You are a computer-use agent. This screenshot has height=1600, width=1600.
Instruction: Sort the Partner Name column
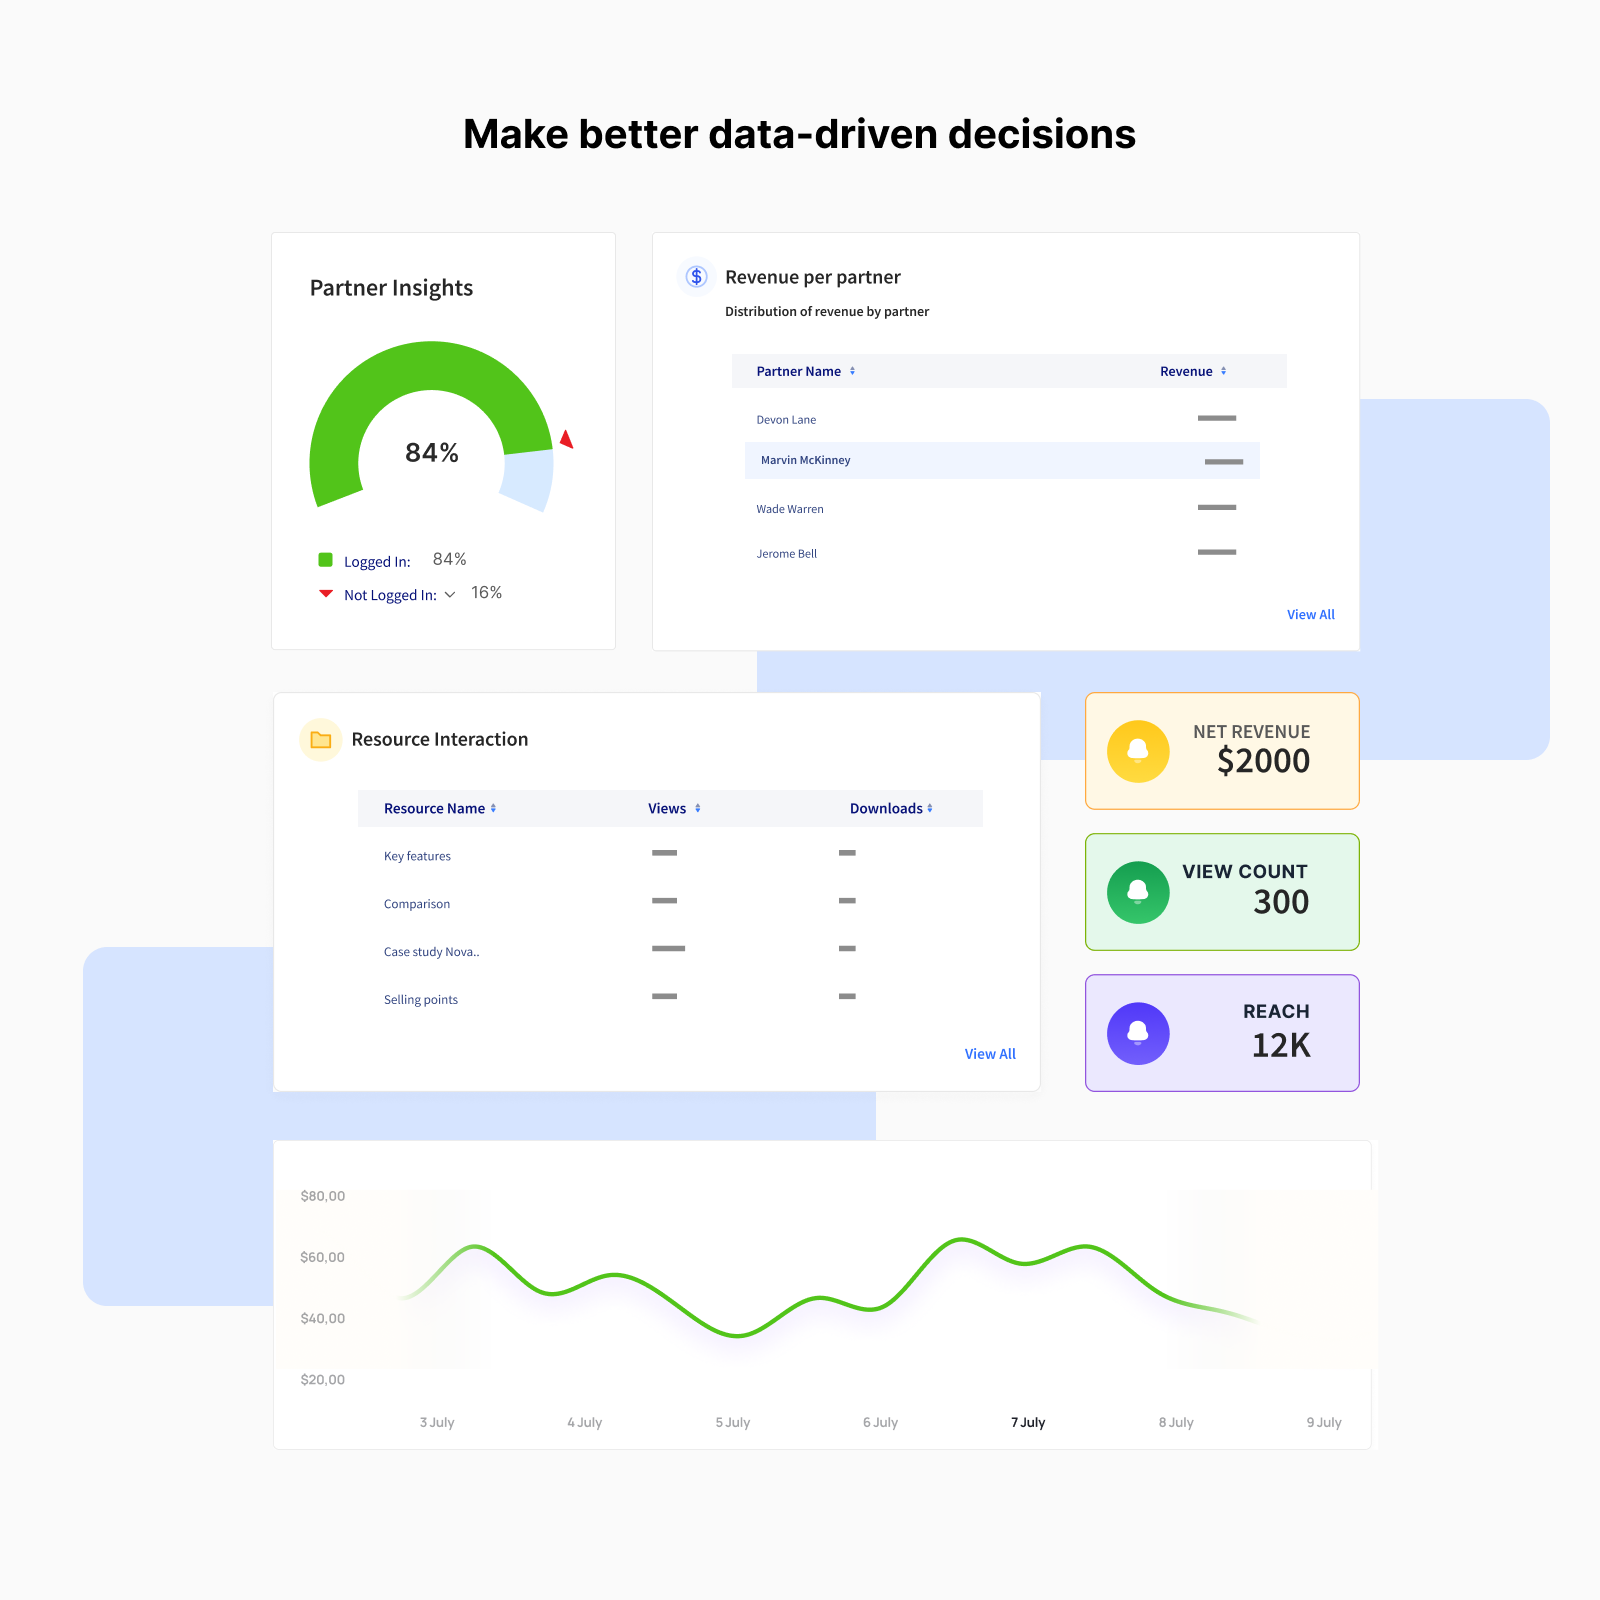[x=852, y=371]
